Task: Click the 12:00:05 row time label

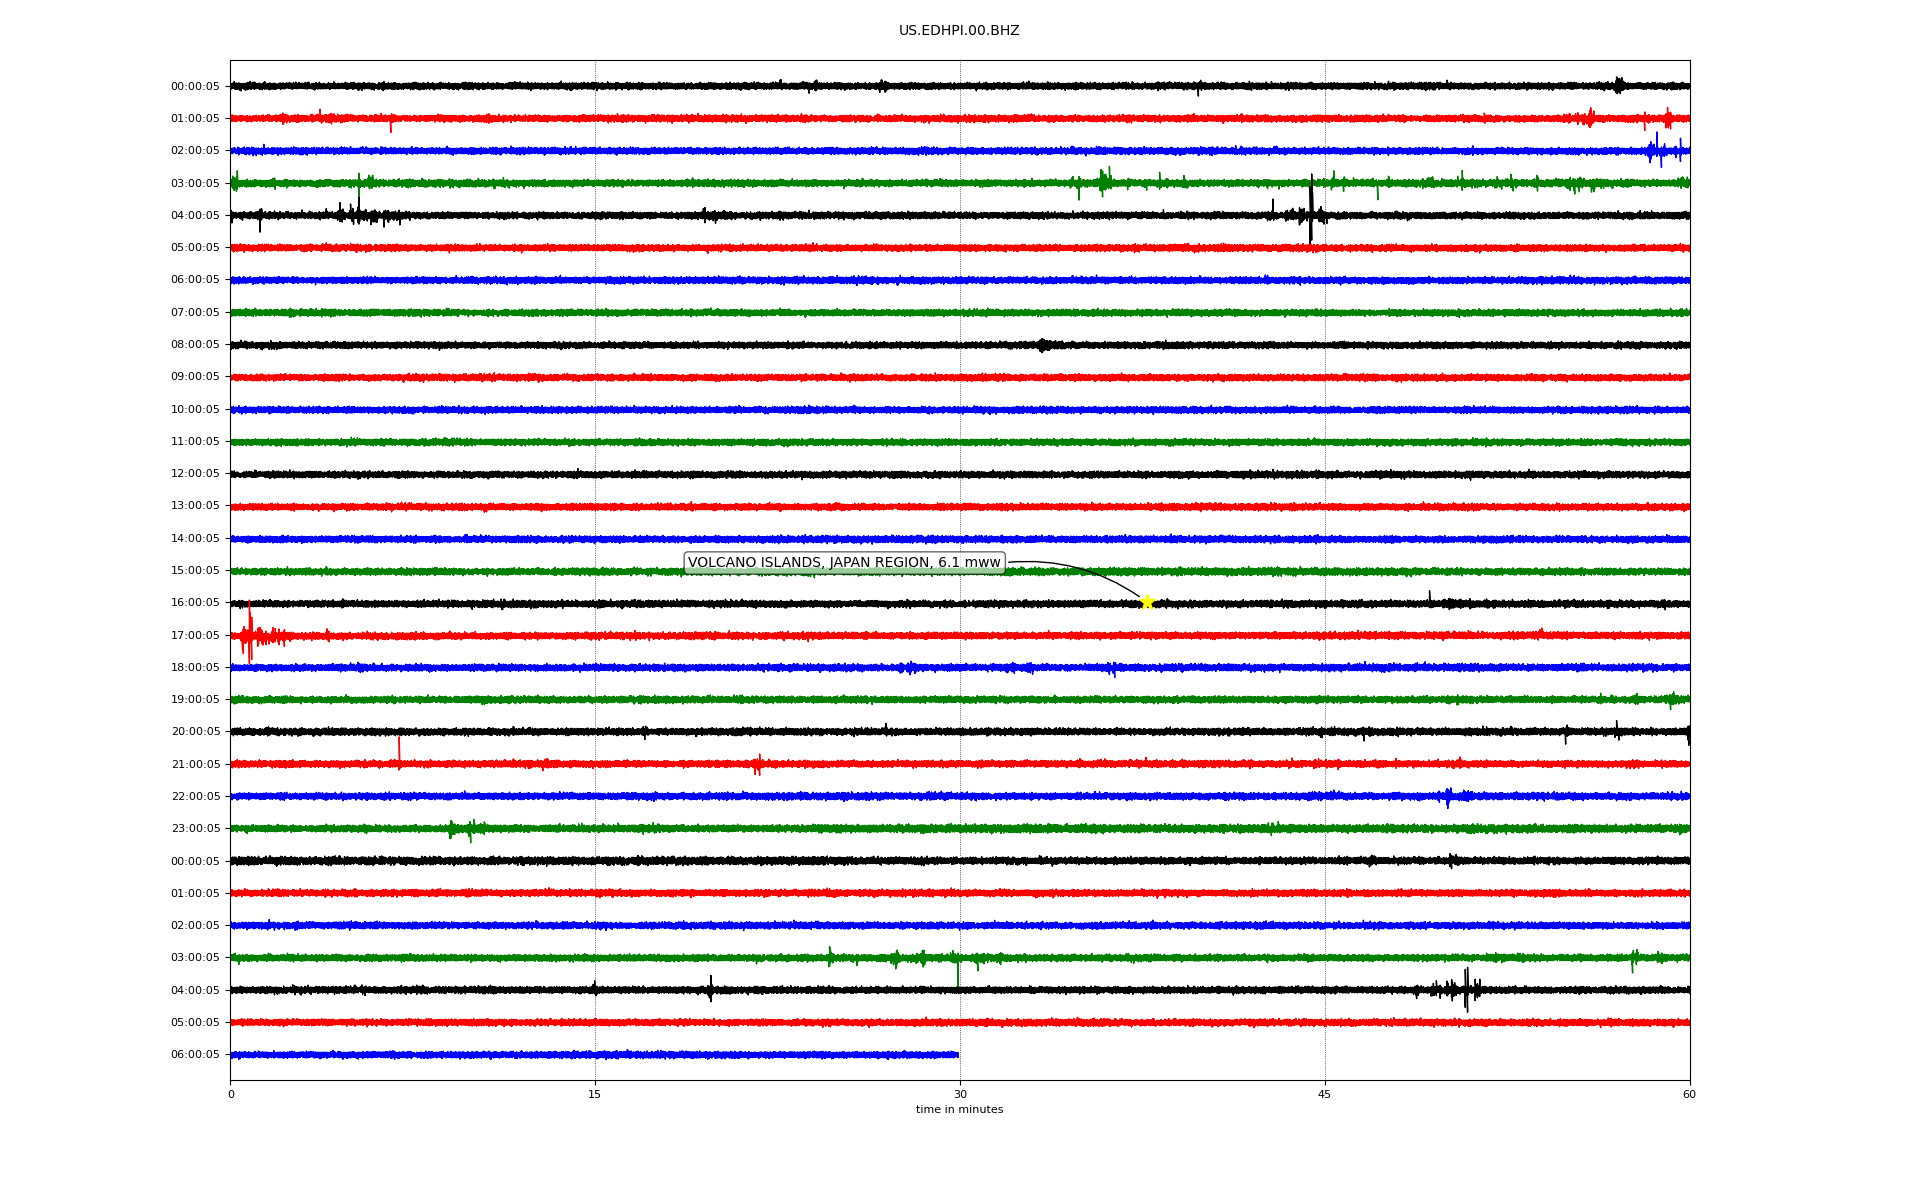Action: [195, 474]
